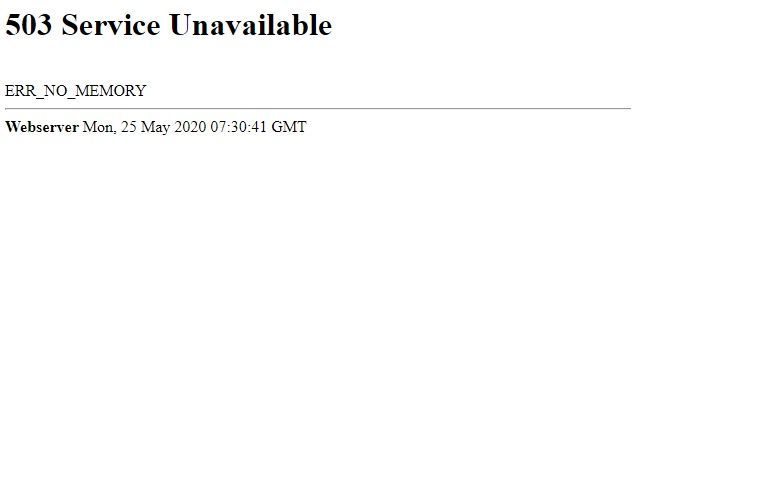Click the time 07:30:41

239,127
